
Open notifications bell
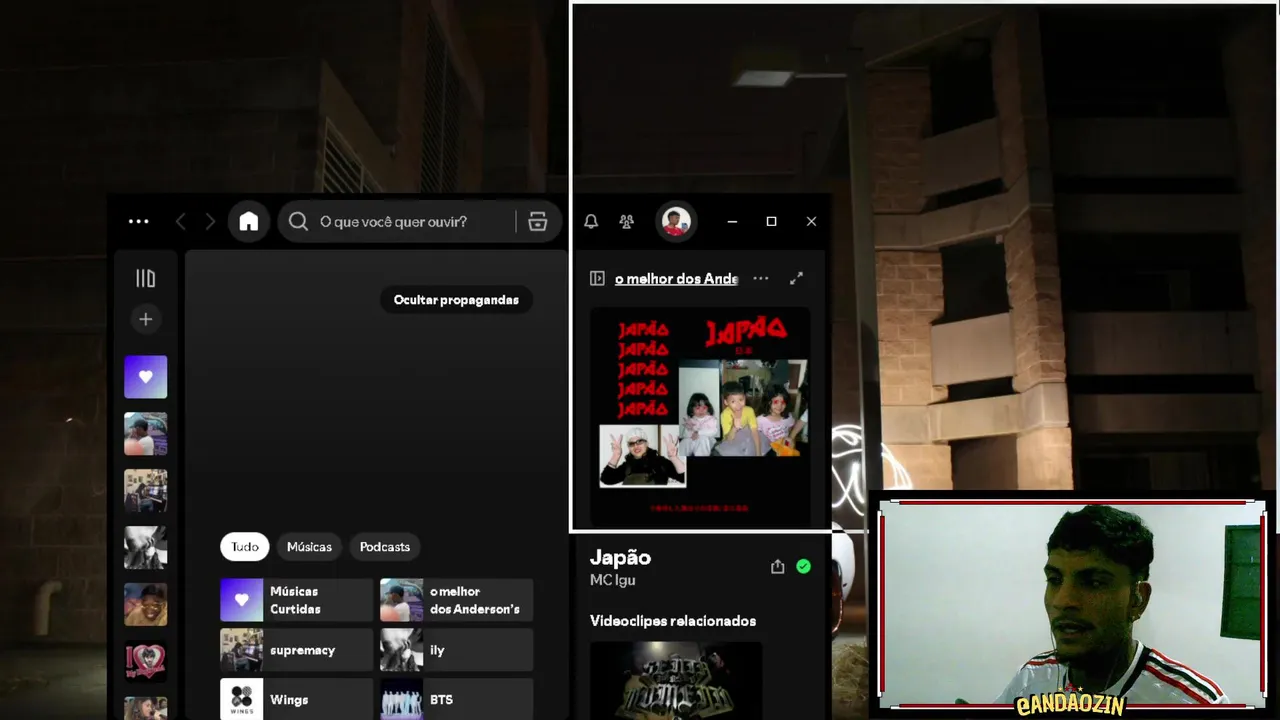[x=591, y=222]
